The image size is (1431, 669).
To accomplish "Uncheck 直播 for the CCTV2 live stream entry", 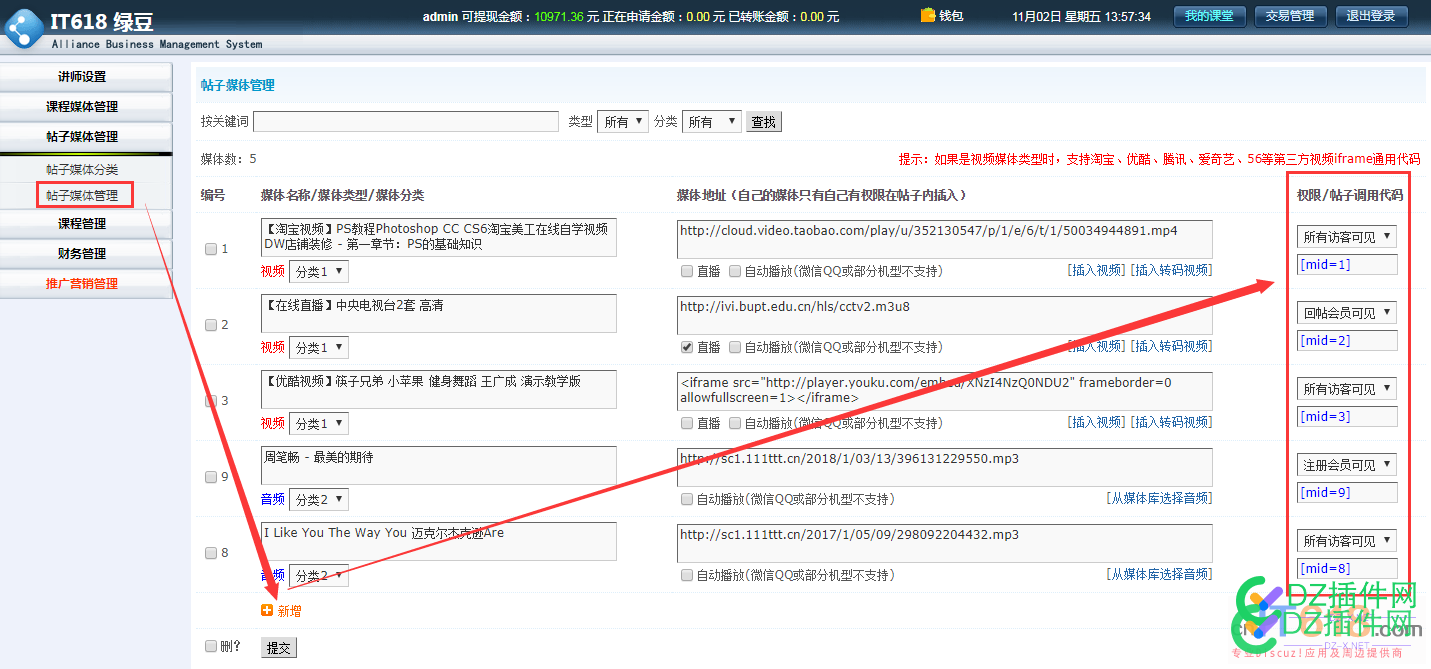I will [688, 346].
